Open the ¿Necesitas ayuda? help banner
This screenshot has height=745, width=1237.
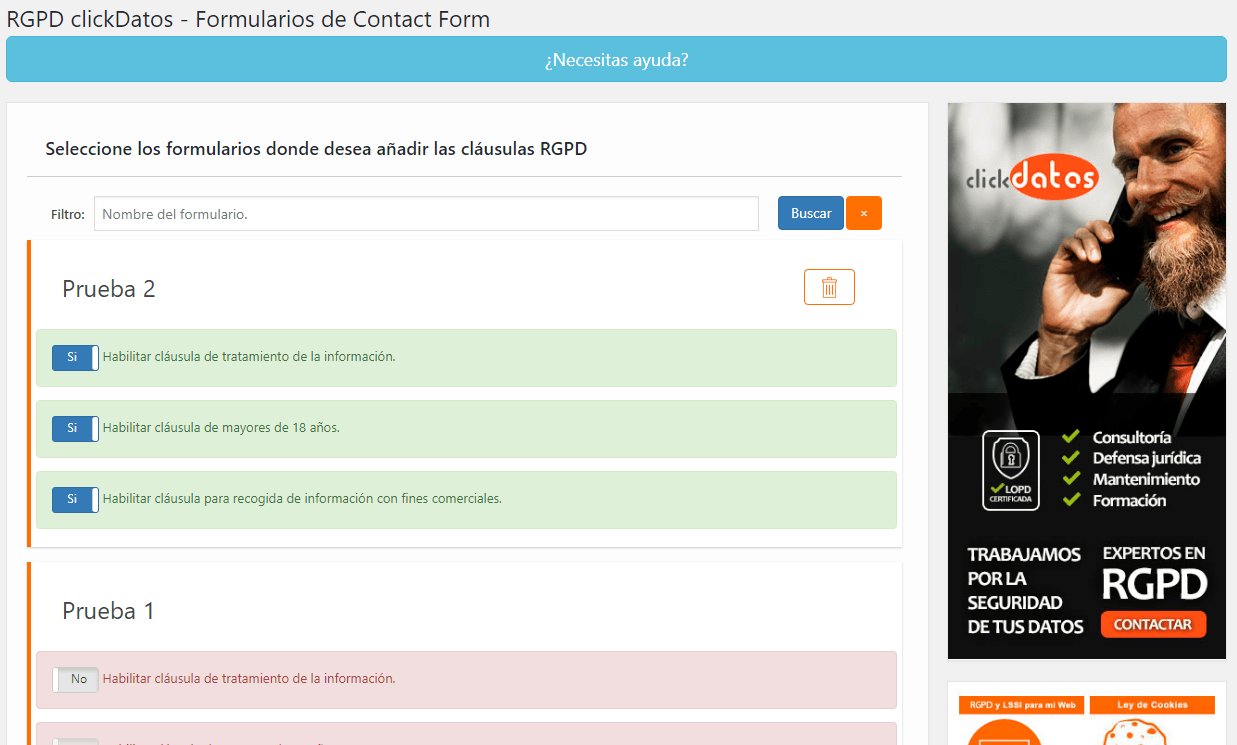point(616,59)
